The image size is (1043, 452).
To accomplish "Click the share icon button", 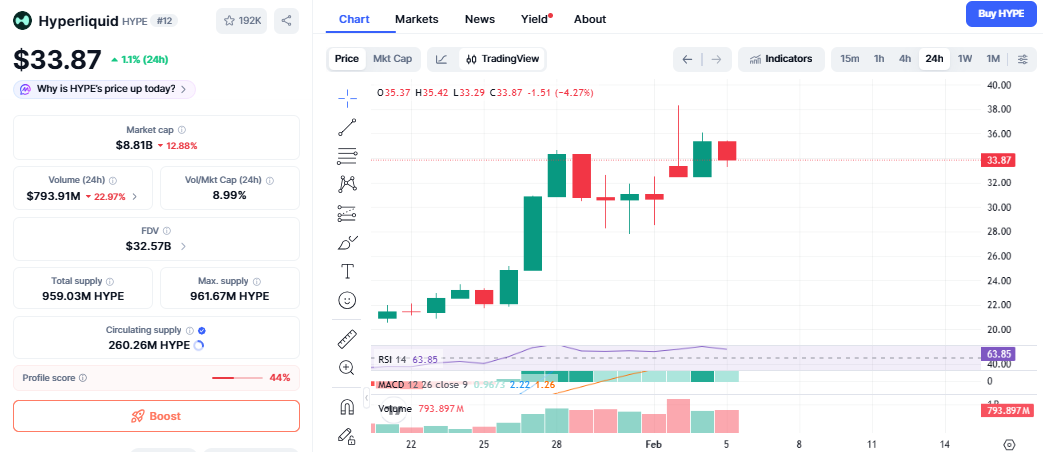I will click(286, 20).
